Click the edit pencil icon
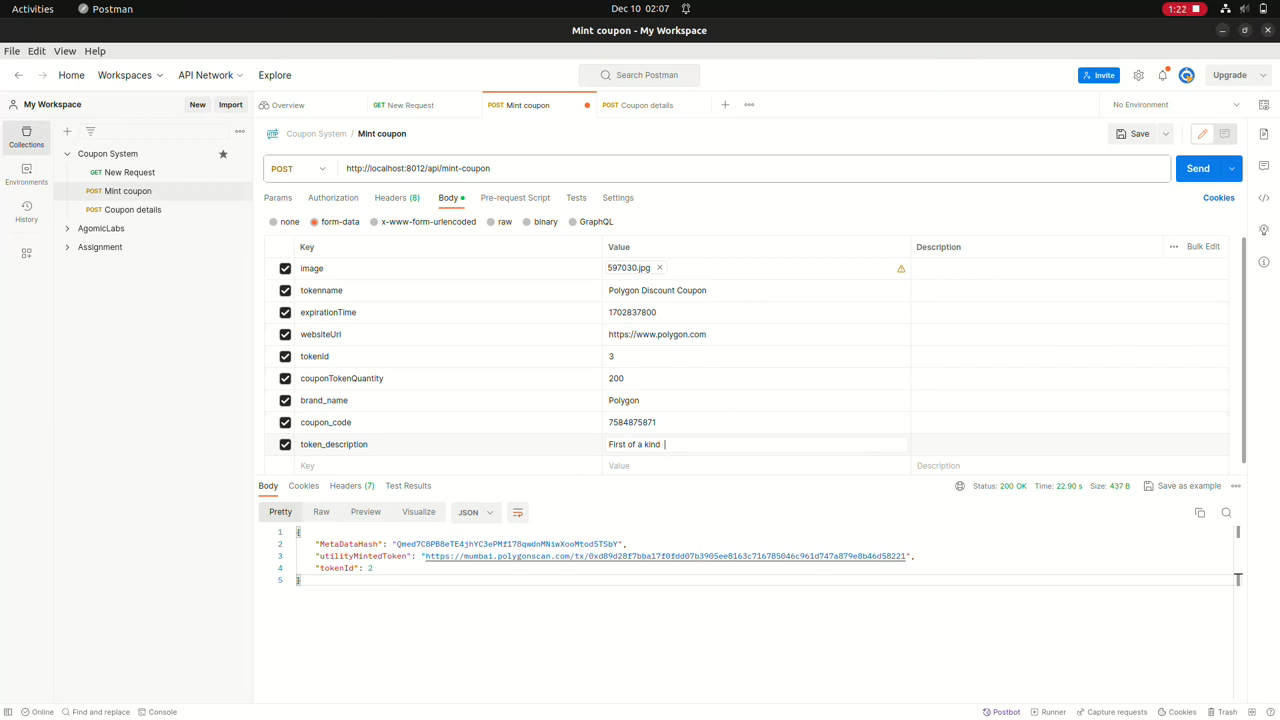This screenshot has height=720, width=1280. tap(1202, 134)
